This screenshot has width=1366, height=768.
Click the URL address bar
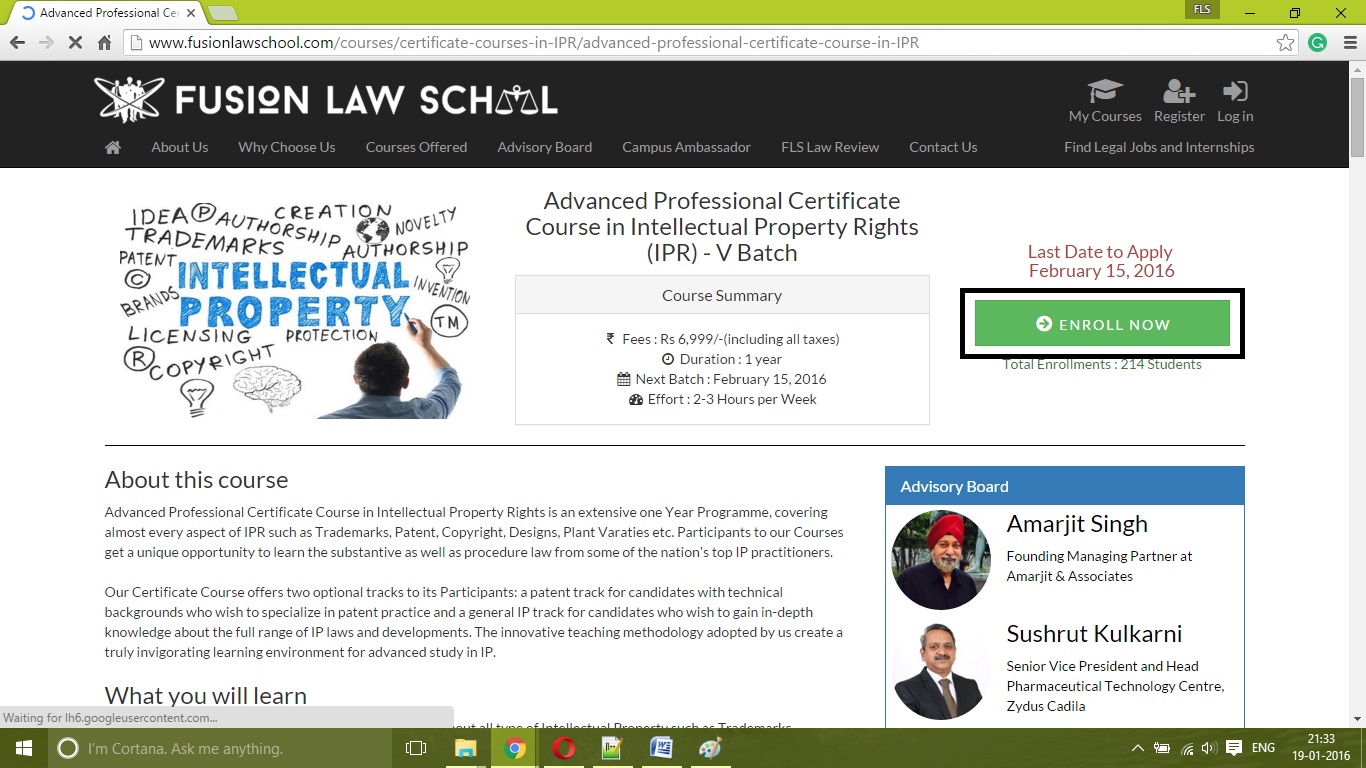point(710,43)
